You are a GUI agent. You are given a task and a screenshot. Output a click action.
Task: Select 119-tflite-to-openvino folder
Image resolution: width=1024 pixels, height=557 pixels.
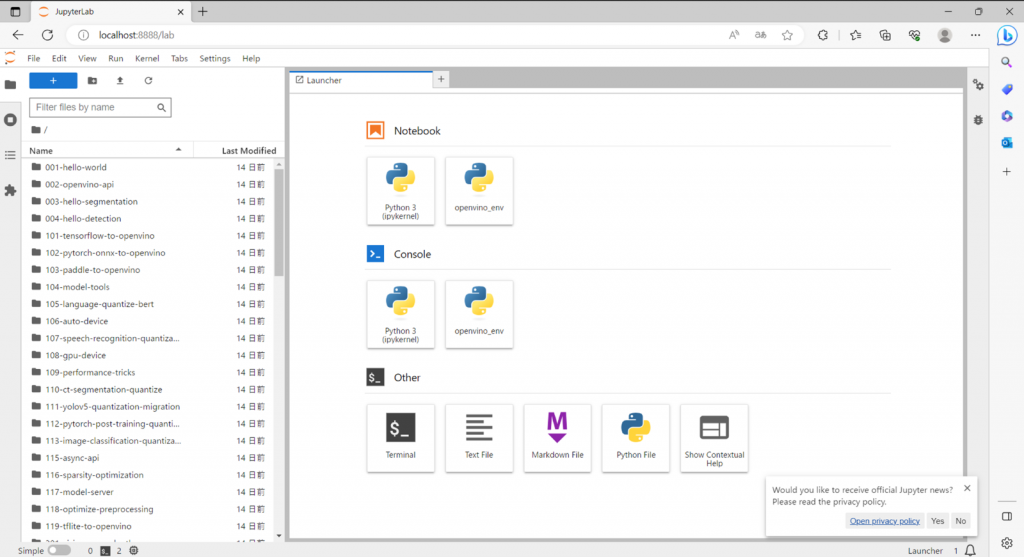(150, 526)
